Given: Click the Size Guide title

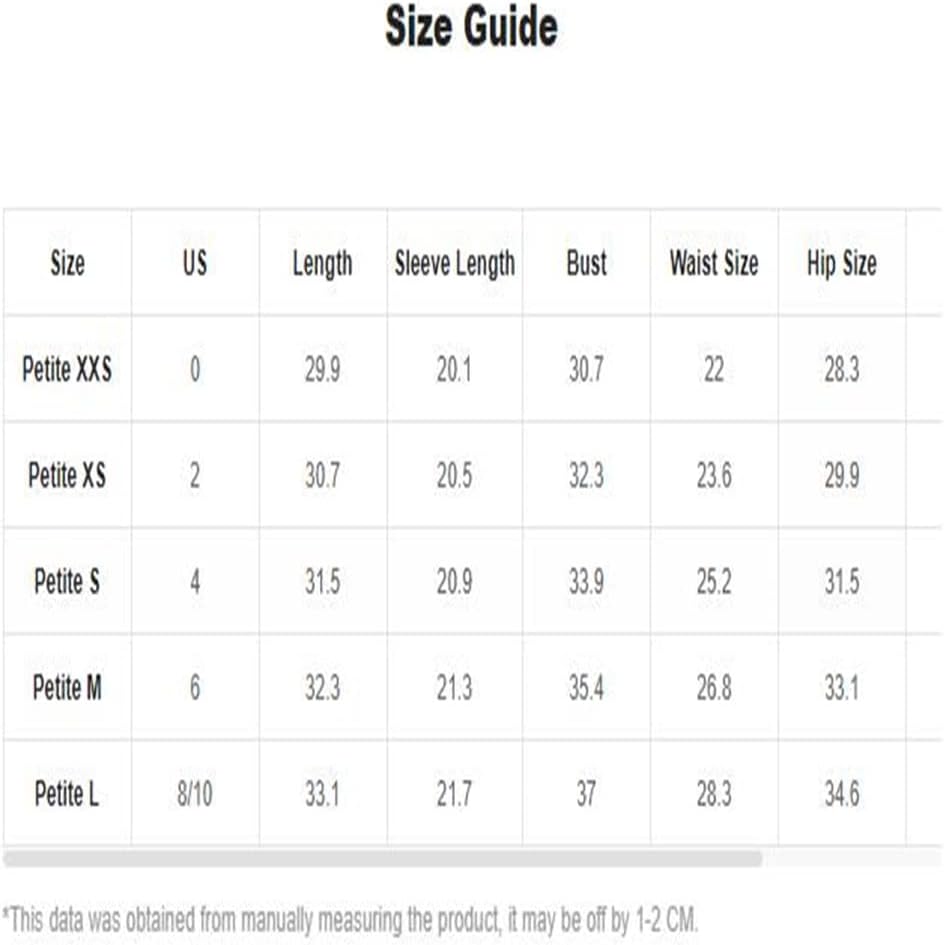Looking at the screenshot, I should pos(471,26).
